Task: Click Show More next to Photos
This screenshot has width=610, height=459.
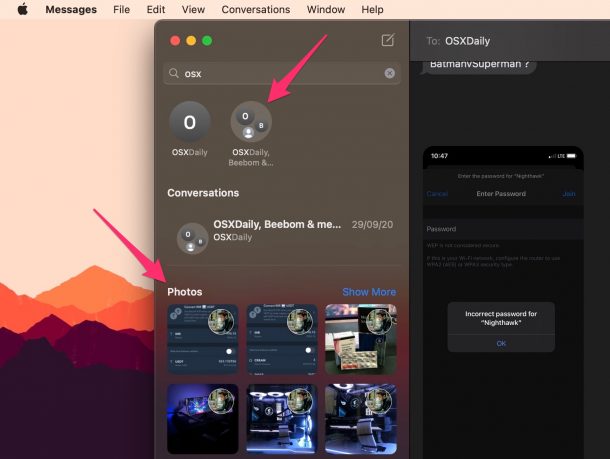Action: (x=369, y=292)
